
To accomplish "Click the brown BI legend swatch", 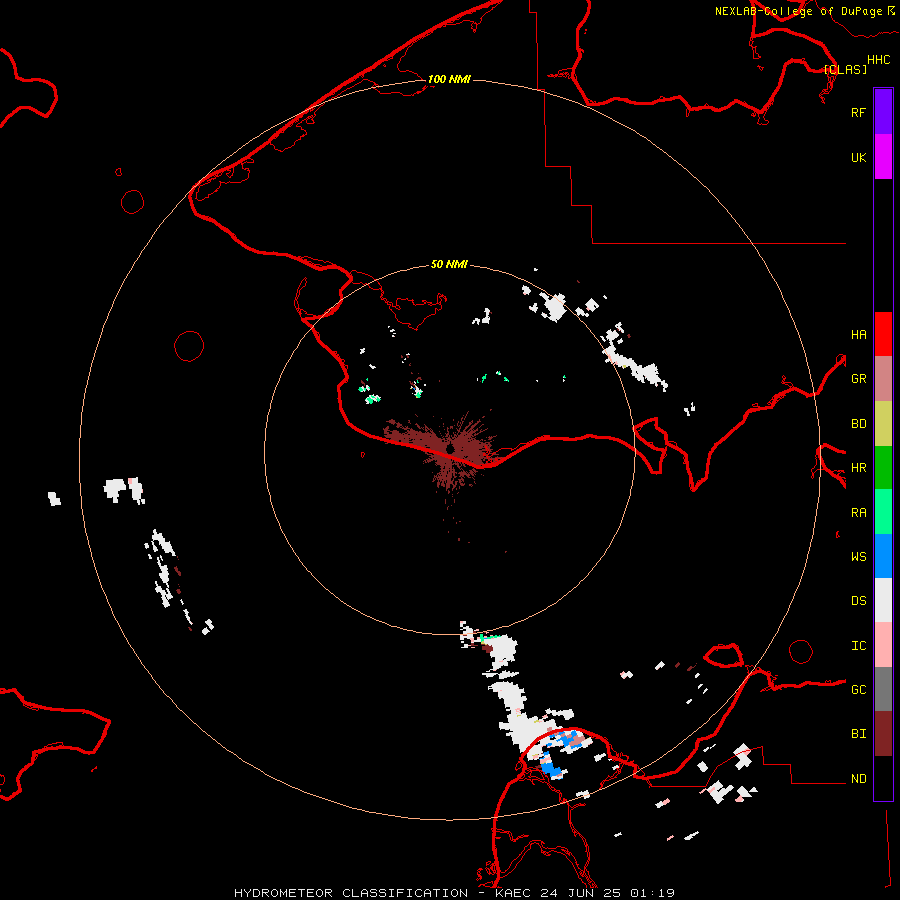I will pos(883,734).
